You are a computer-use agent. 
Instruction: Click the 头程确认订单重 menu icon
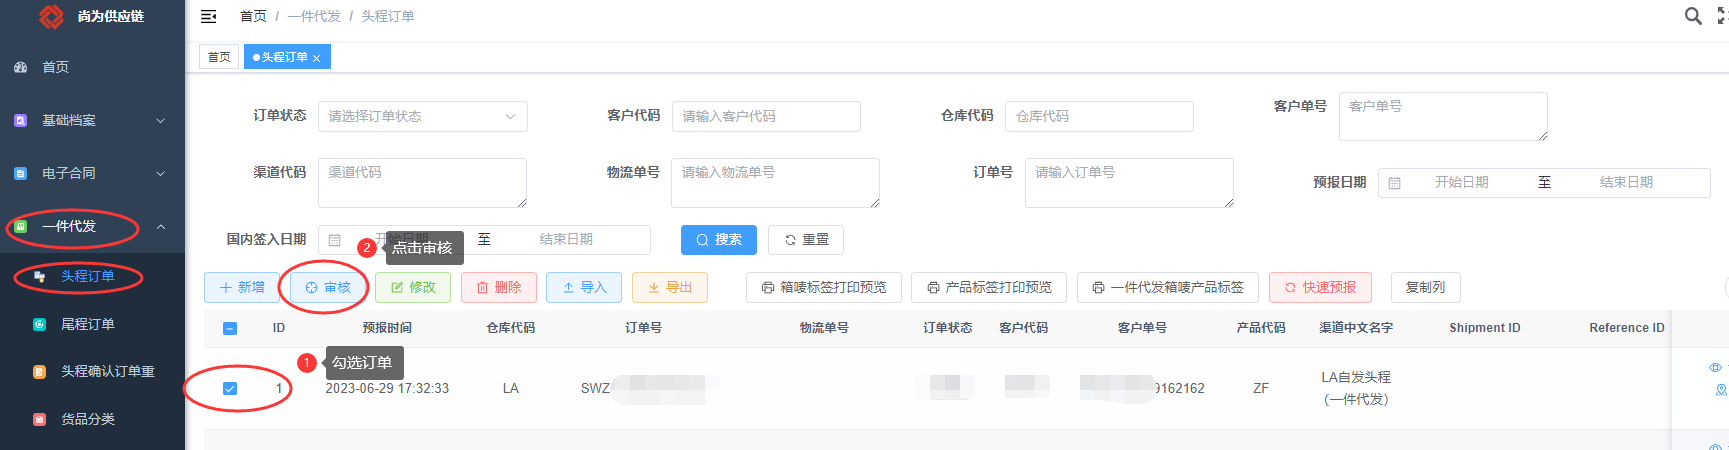coord(39,371)
